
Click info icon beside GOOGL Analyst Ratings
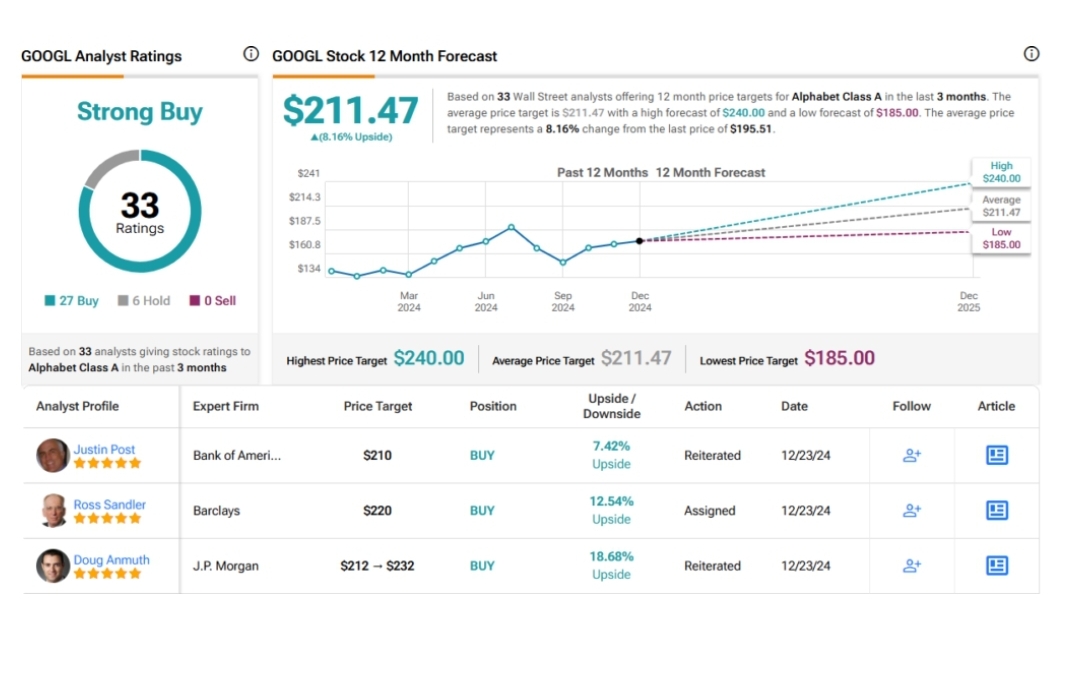pos(251,54)
